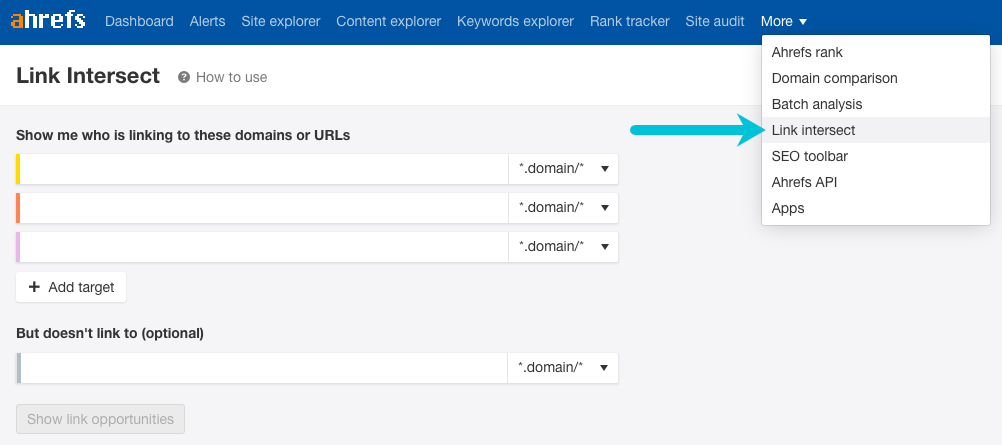This screenshot has width=1002, height=445.
Task: Focus the yellow-marked target input field
Action: click(263, 169)
